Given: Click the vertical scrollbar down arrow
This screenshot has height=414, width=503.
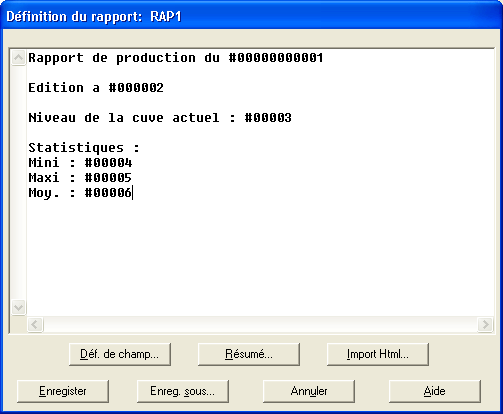Looking at the screenshot, I should (x=18, y=307).
